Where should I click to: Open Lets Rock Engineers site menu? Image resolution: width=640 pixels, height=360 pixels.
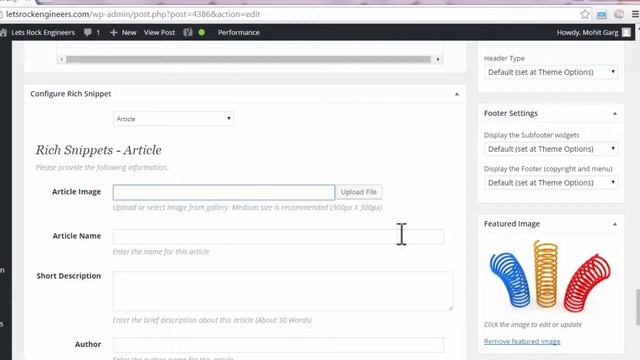click(43, 32)
